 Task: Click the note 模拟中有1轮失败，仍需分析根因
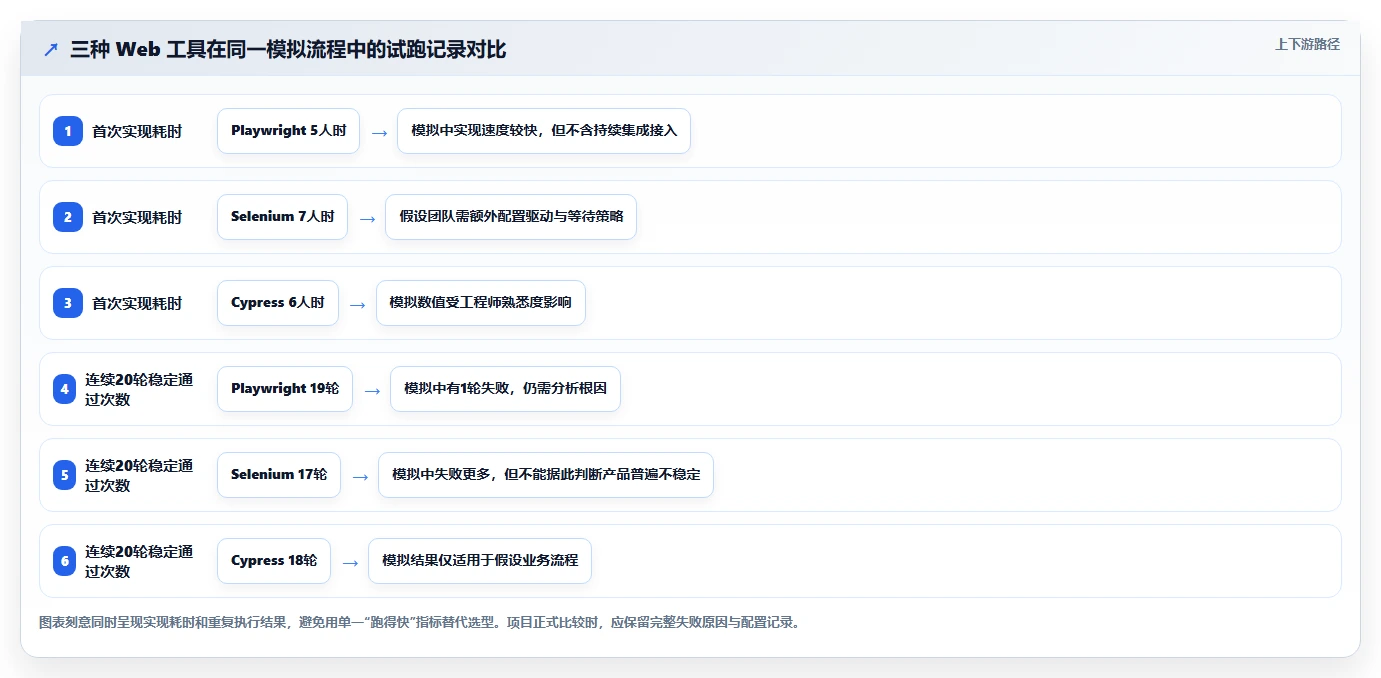pos(505,389)
